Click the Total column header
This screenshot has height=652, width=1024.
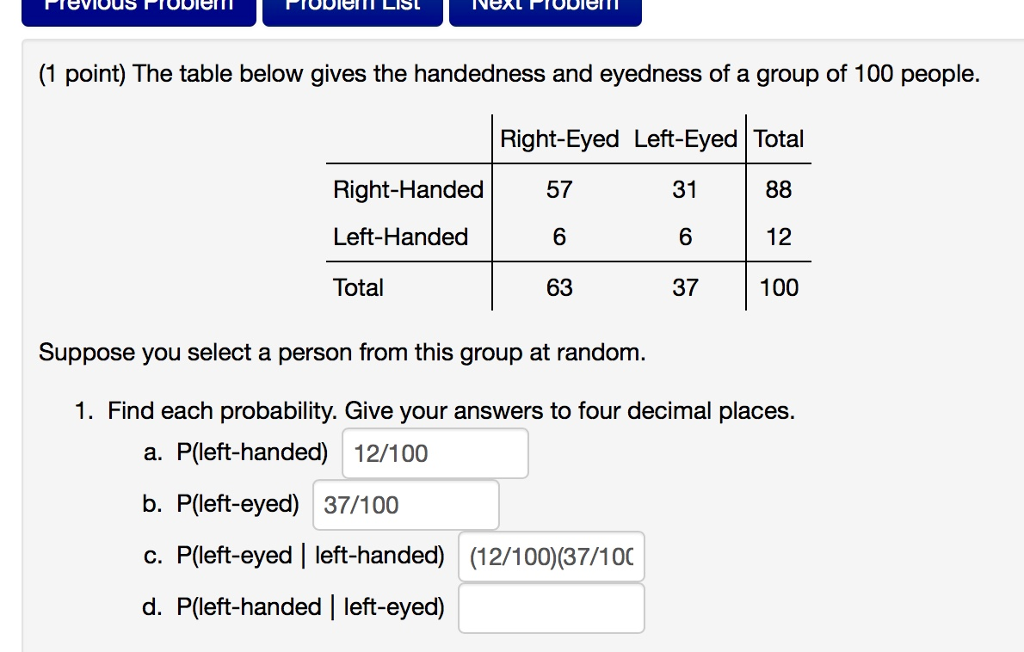[779, 139]
